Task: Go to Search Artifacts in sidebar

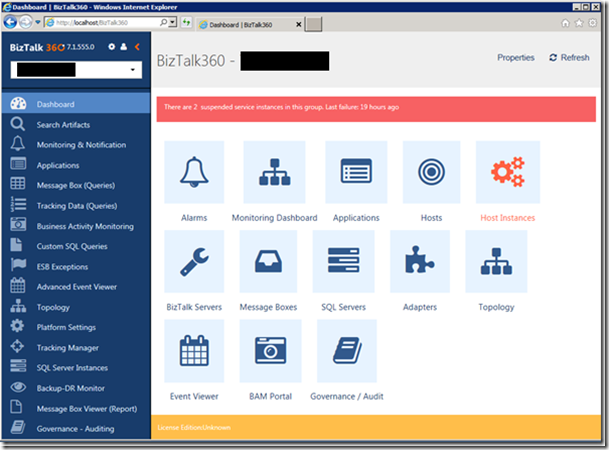Action: click(76, 125)
